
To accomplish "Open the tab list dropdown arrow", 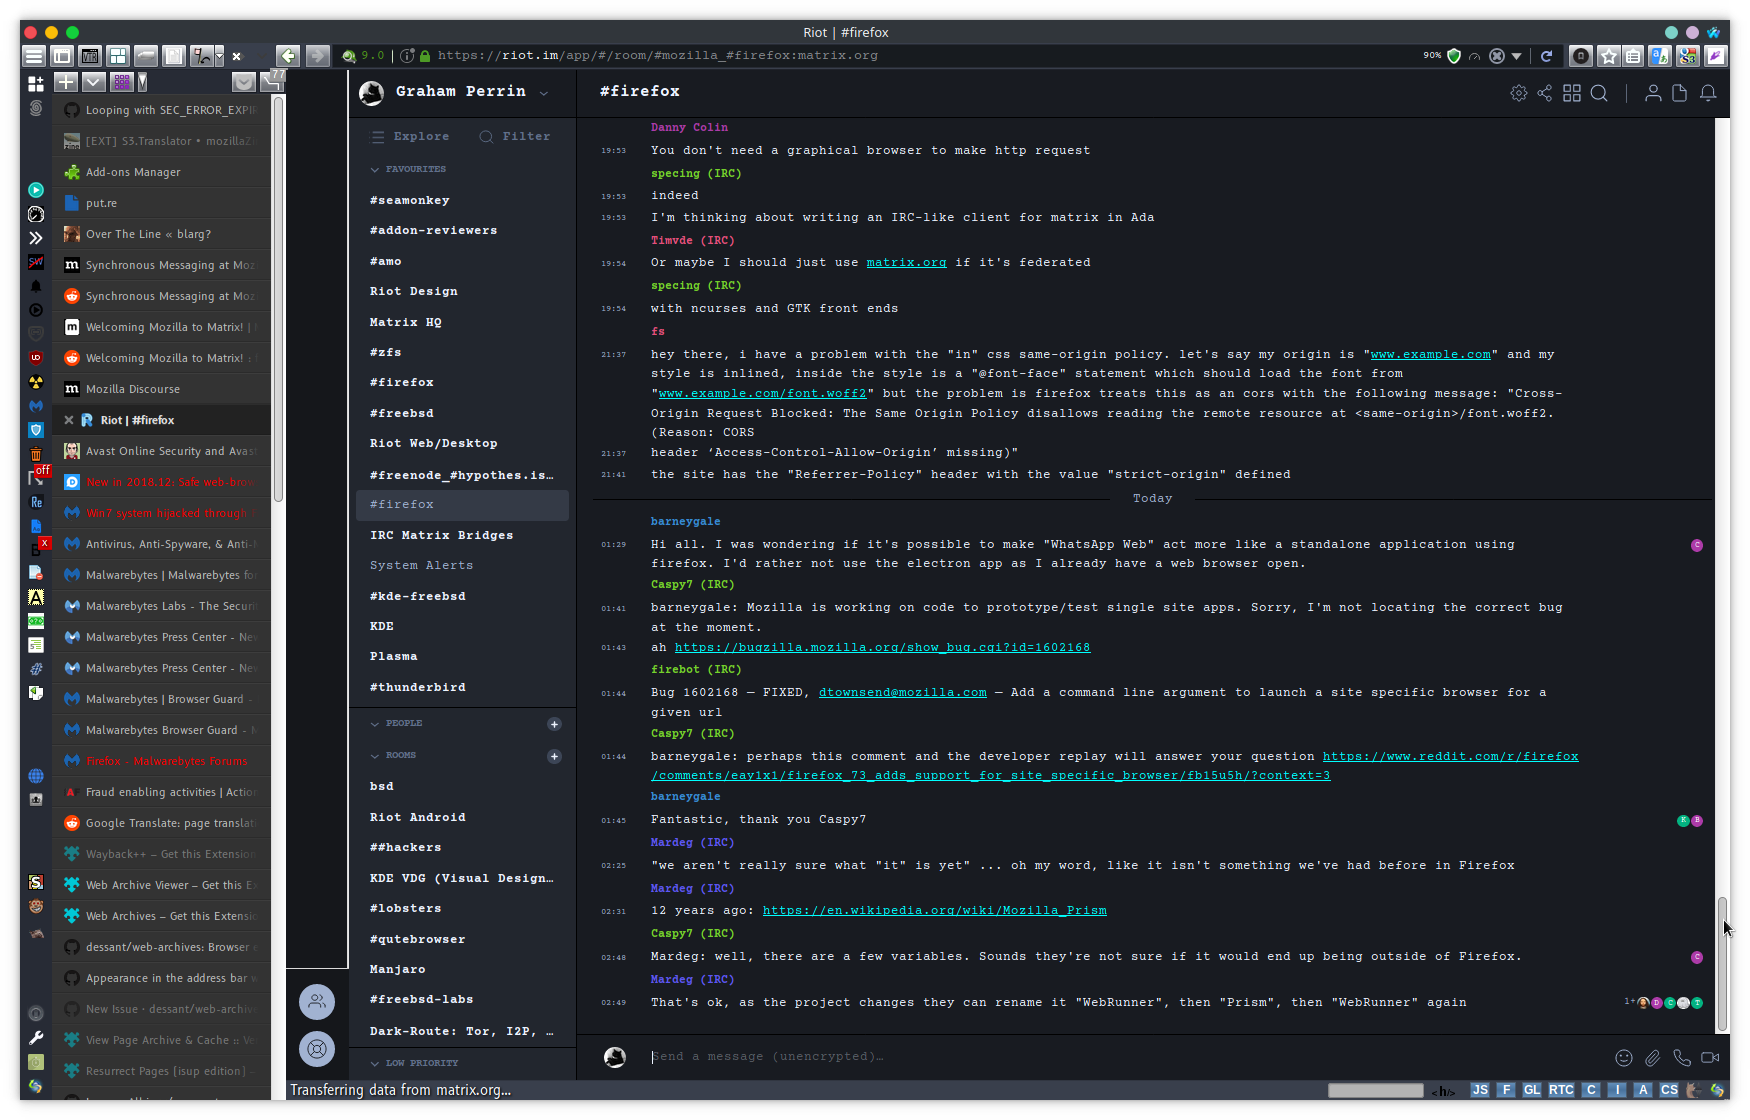I will point(93,82).
